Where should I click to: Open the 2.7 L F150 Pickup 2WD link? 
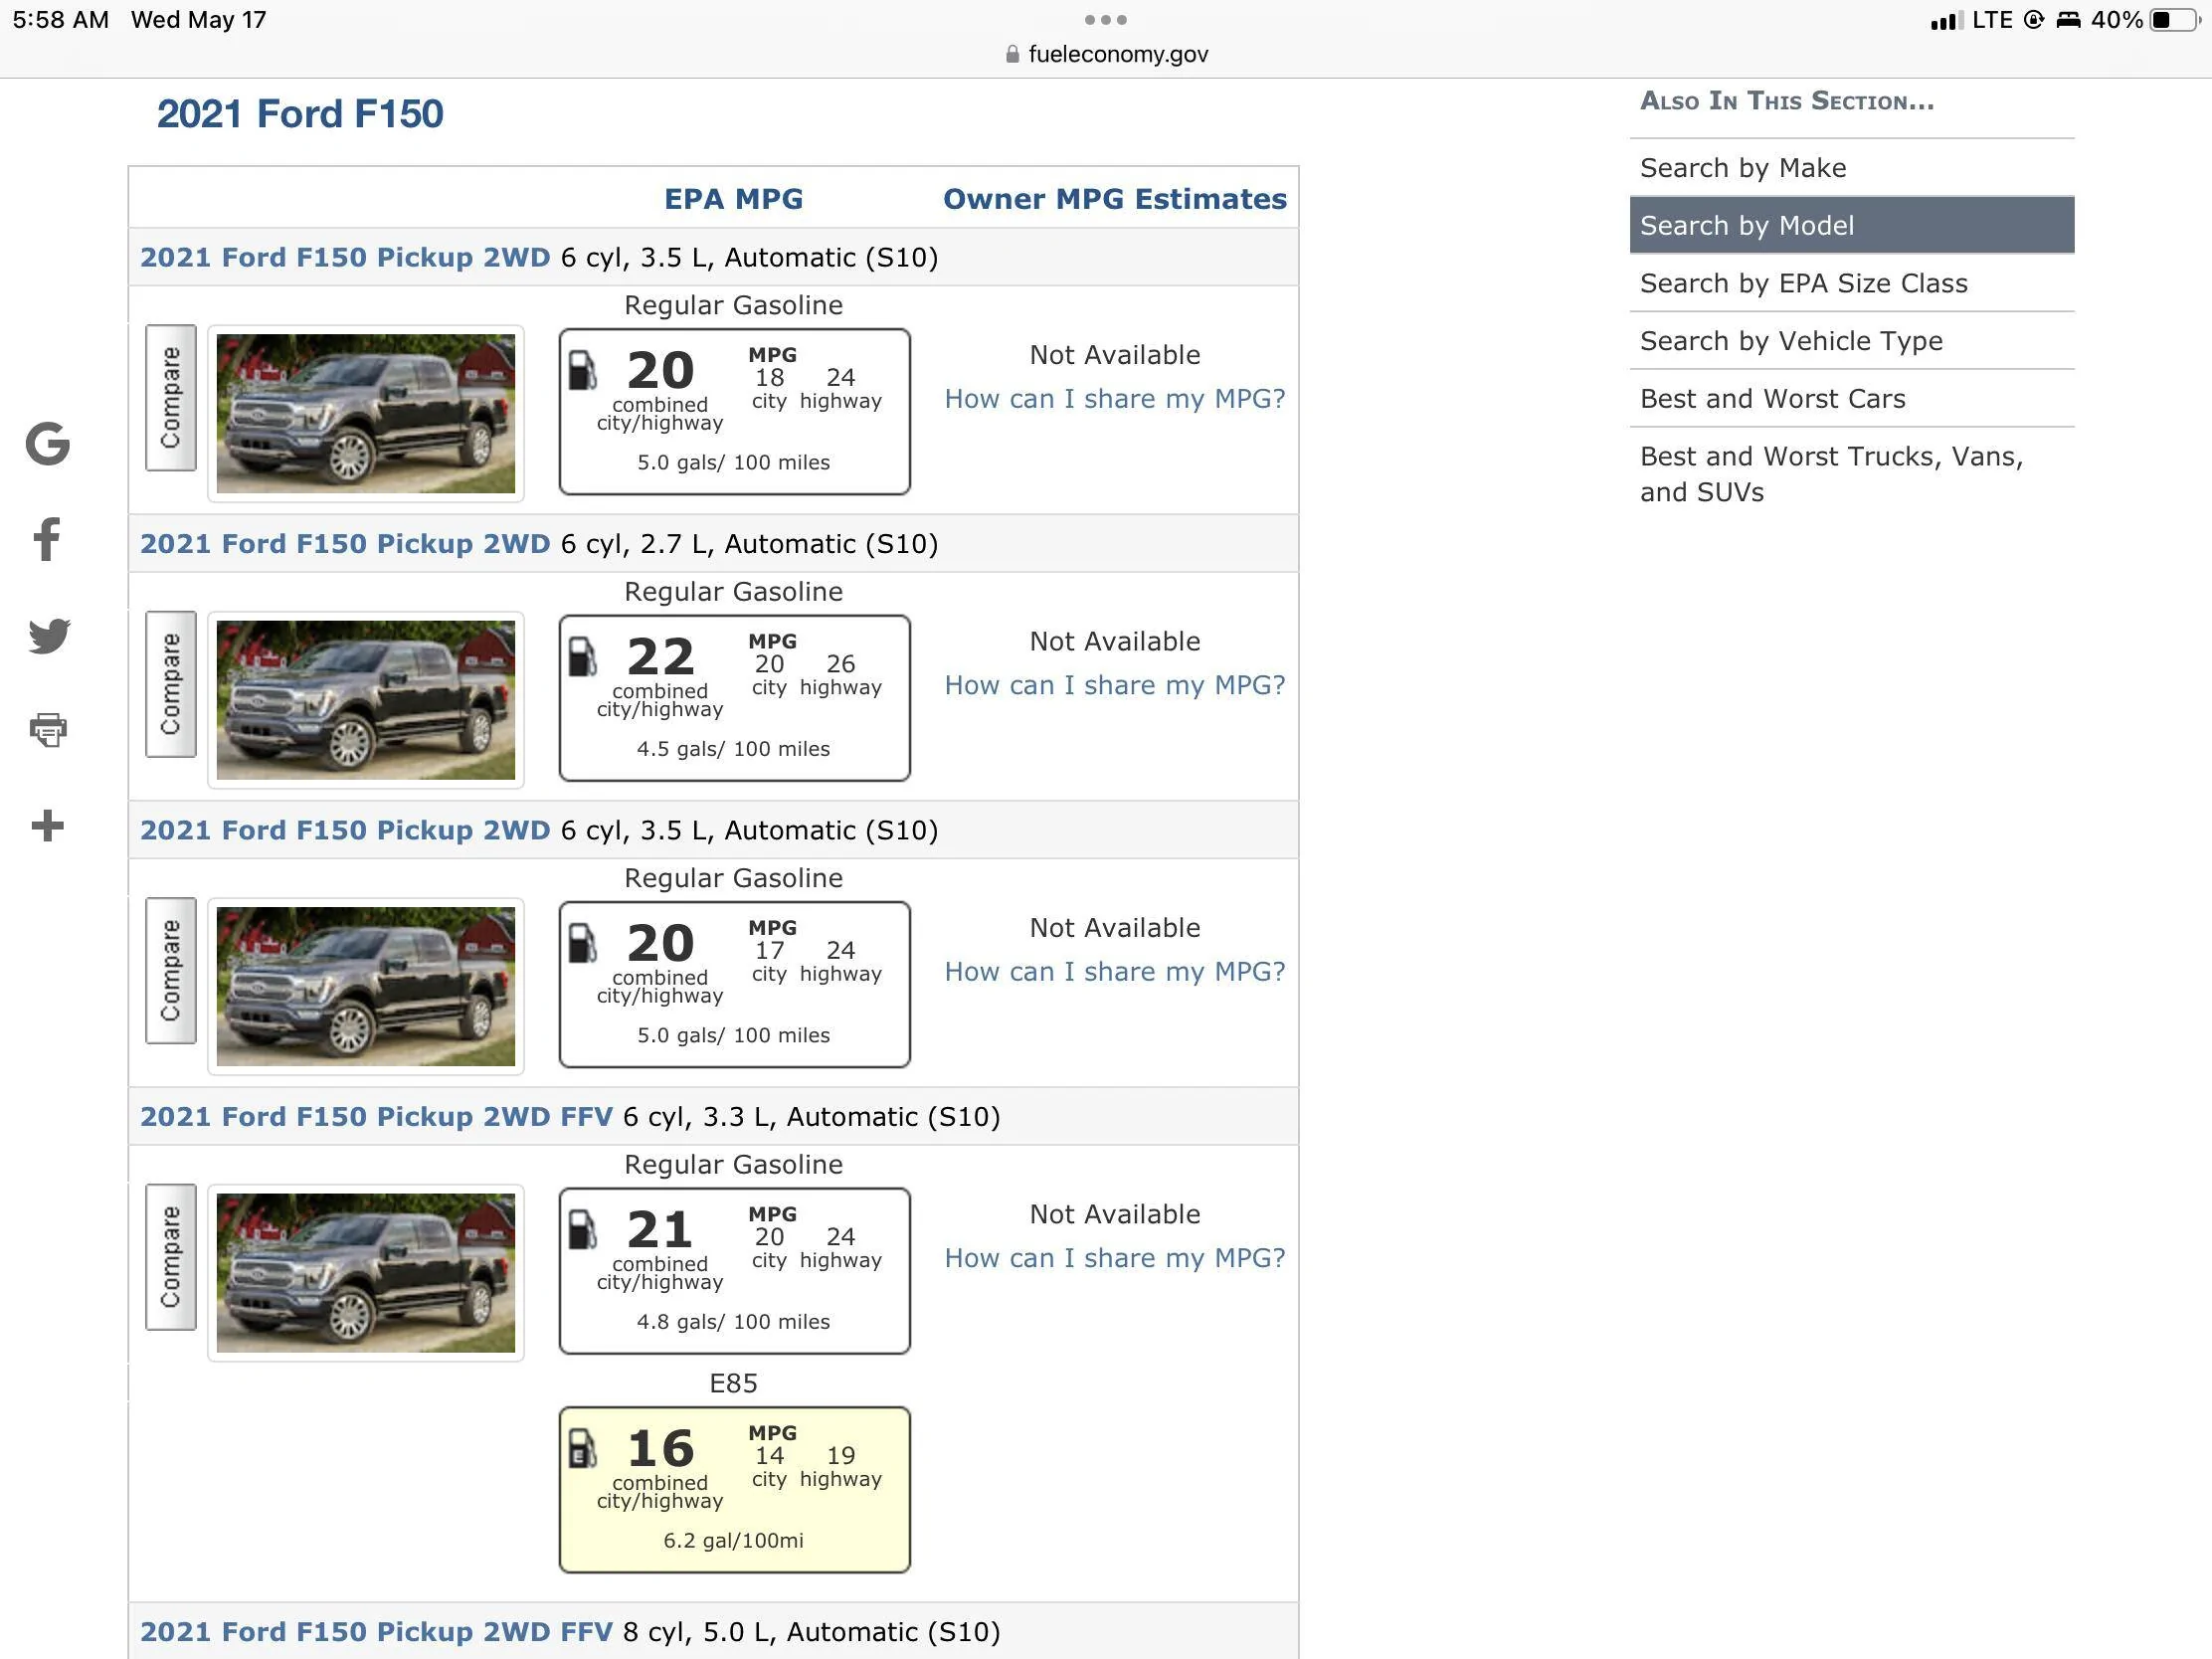point(345,544)
